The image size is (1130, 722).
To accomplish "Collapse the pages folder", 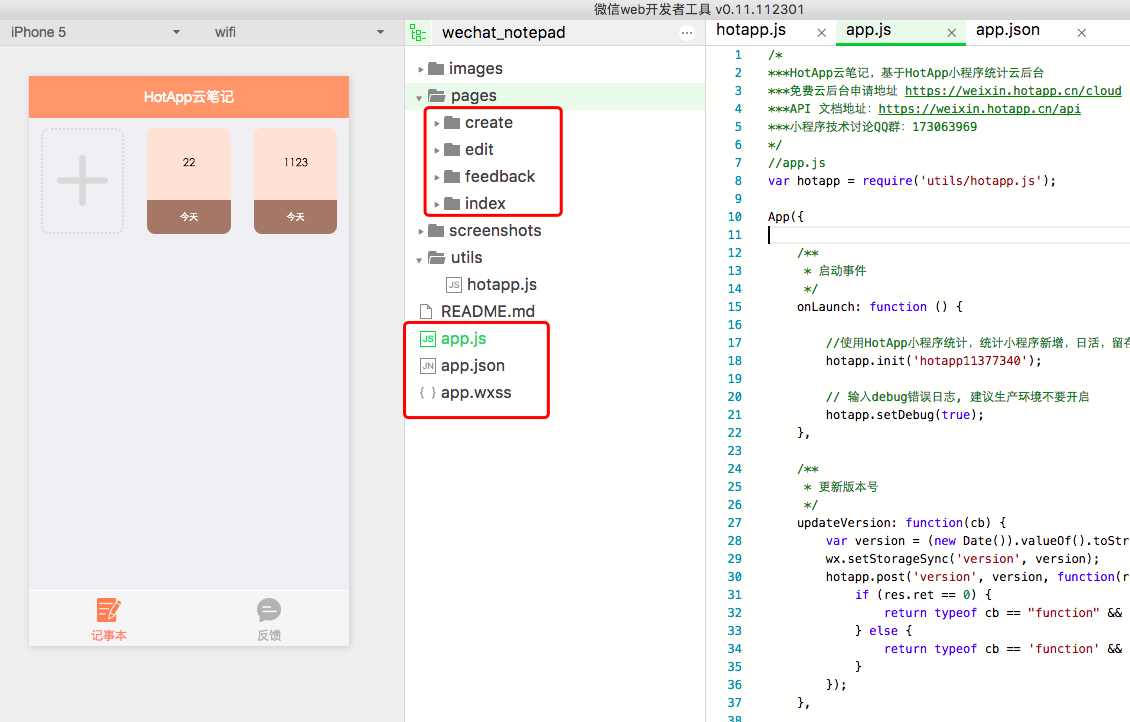I will tap(419, 97).
